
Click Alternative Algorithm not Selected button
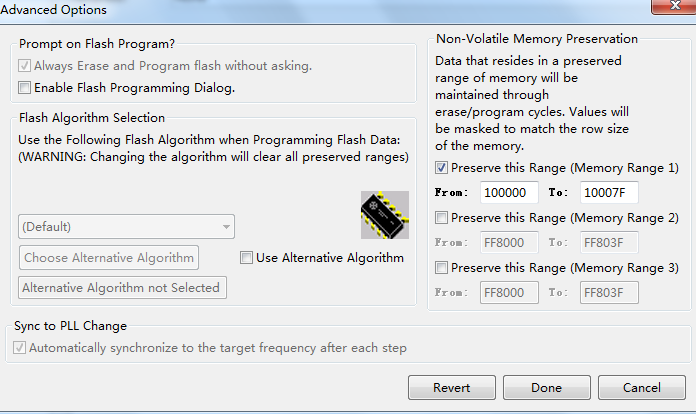click(x=123, y=288)
